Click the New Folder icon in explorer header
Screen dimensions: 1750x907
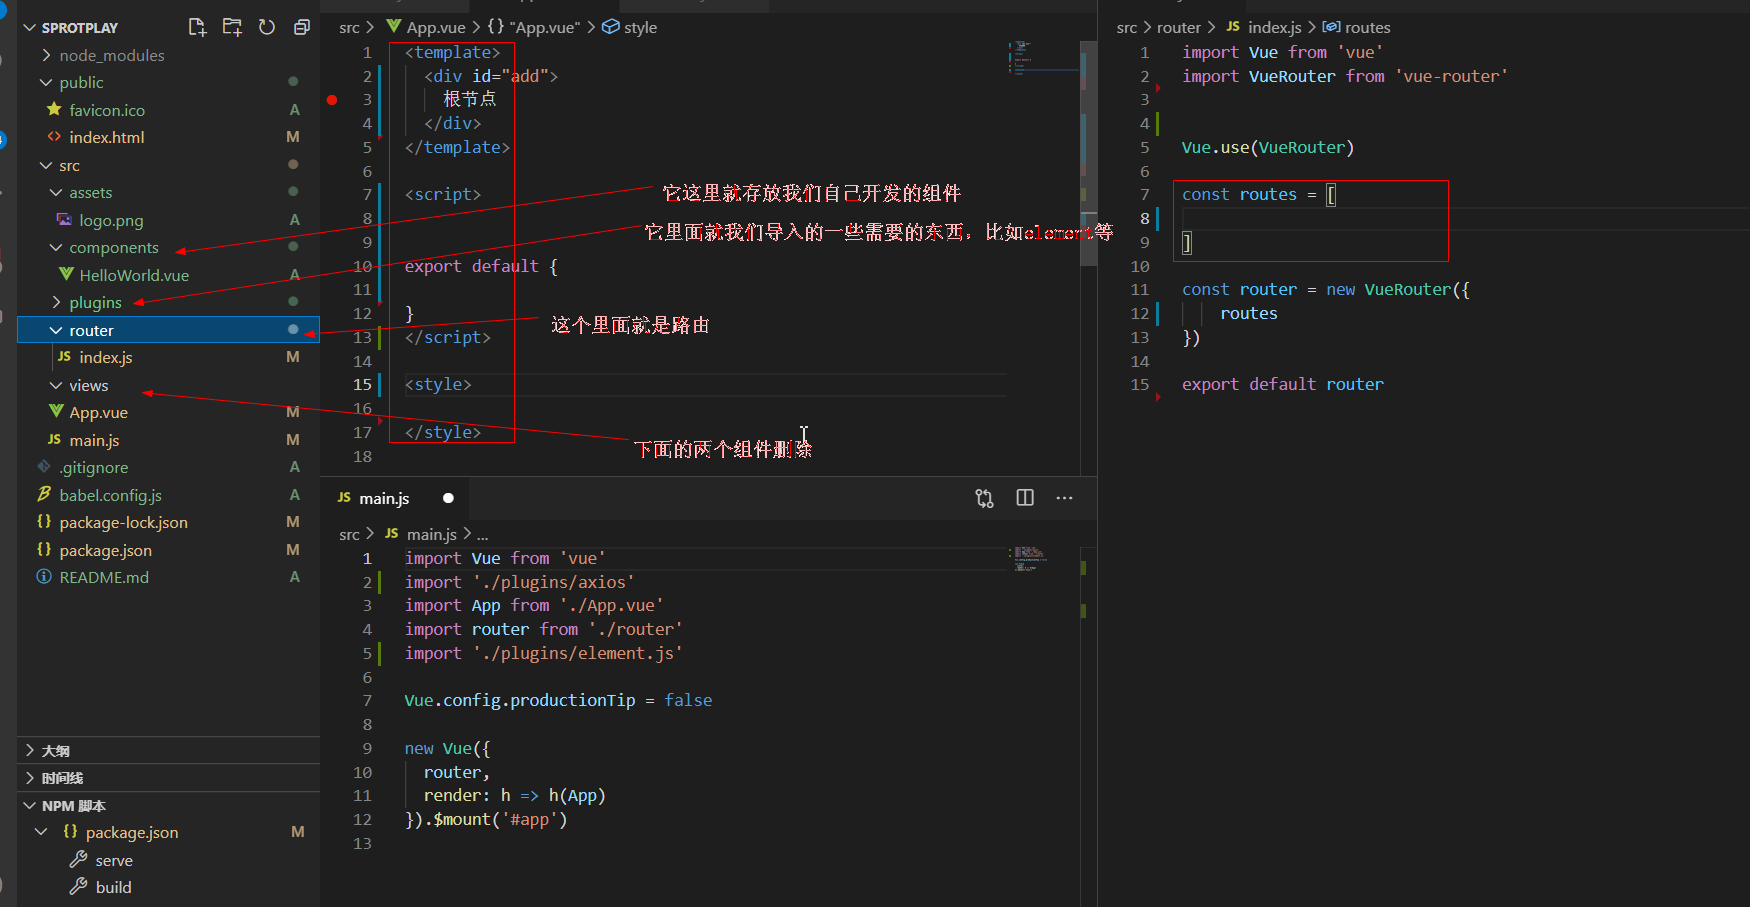[x=232, y=27]
